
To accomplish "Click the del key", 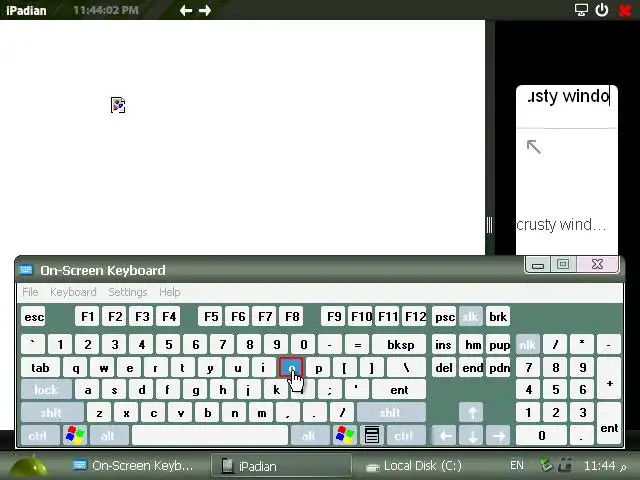I will coord(444,368).
